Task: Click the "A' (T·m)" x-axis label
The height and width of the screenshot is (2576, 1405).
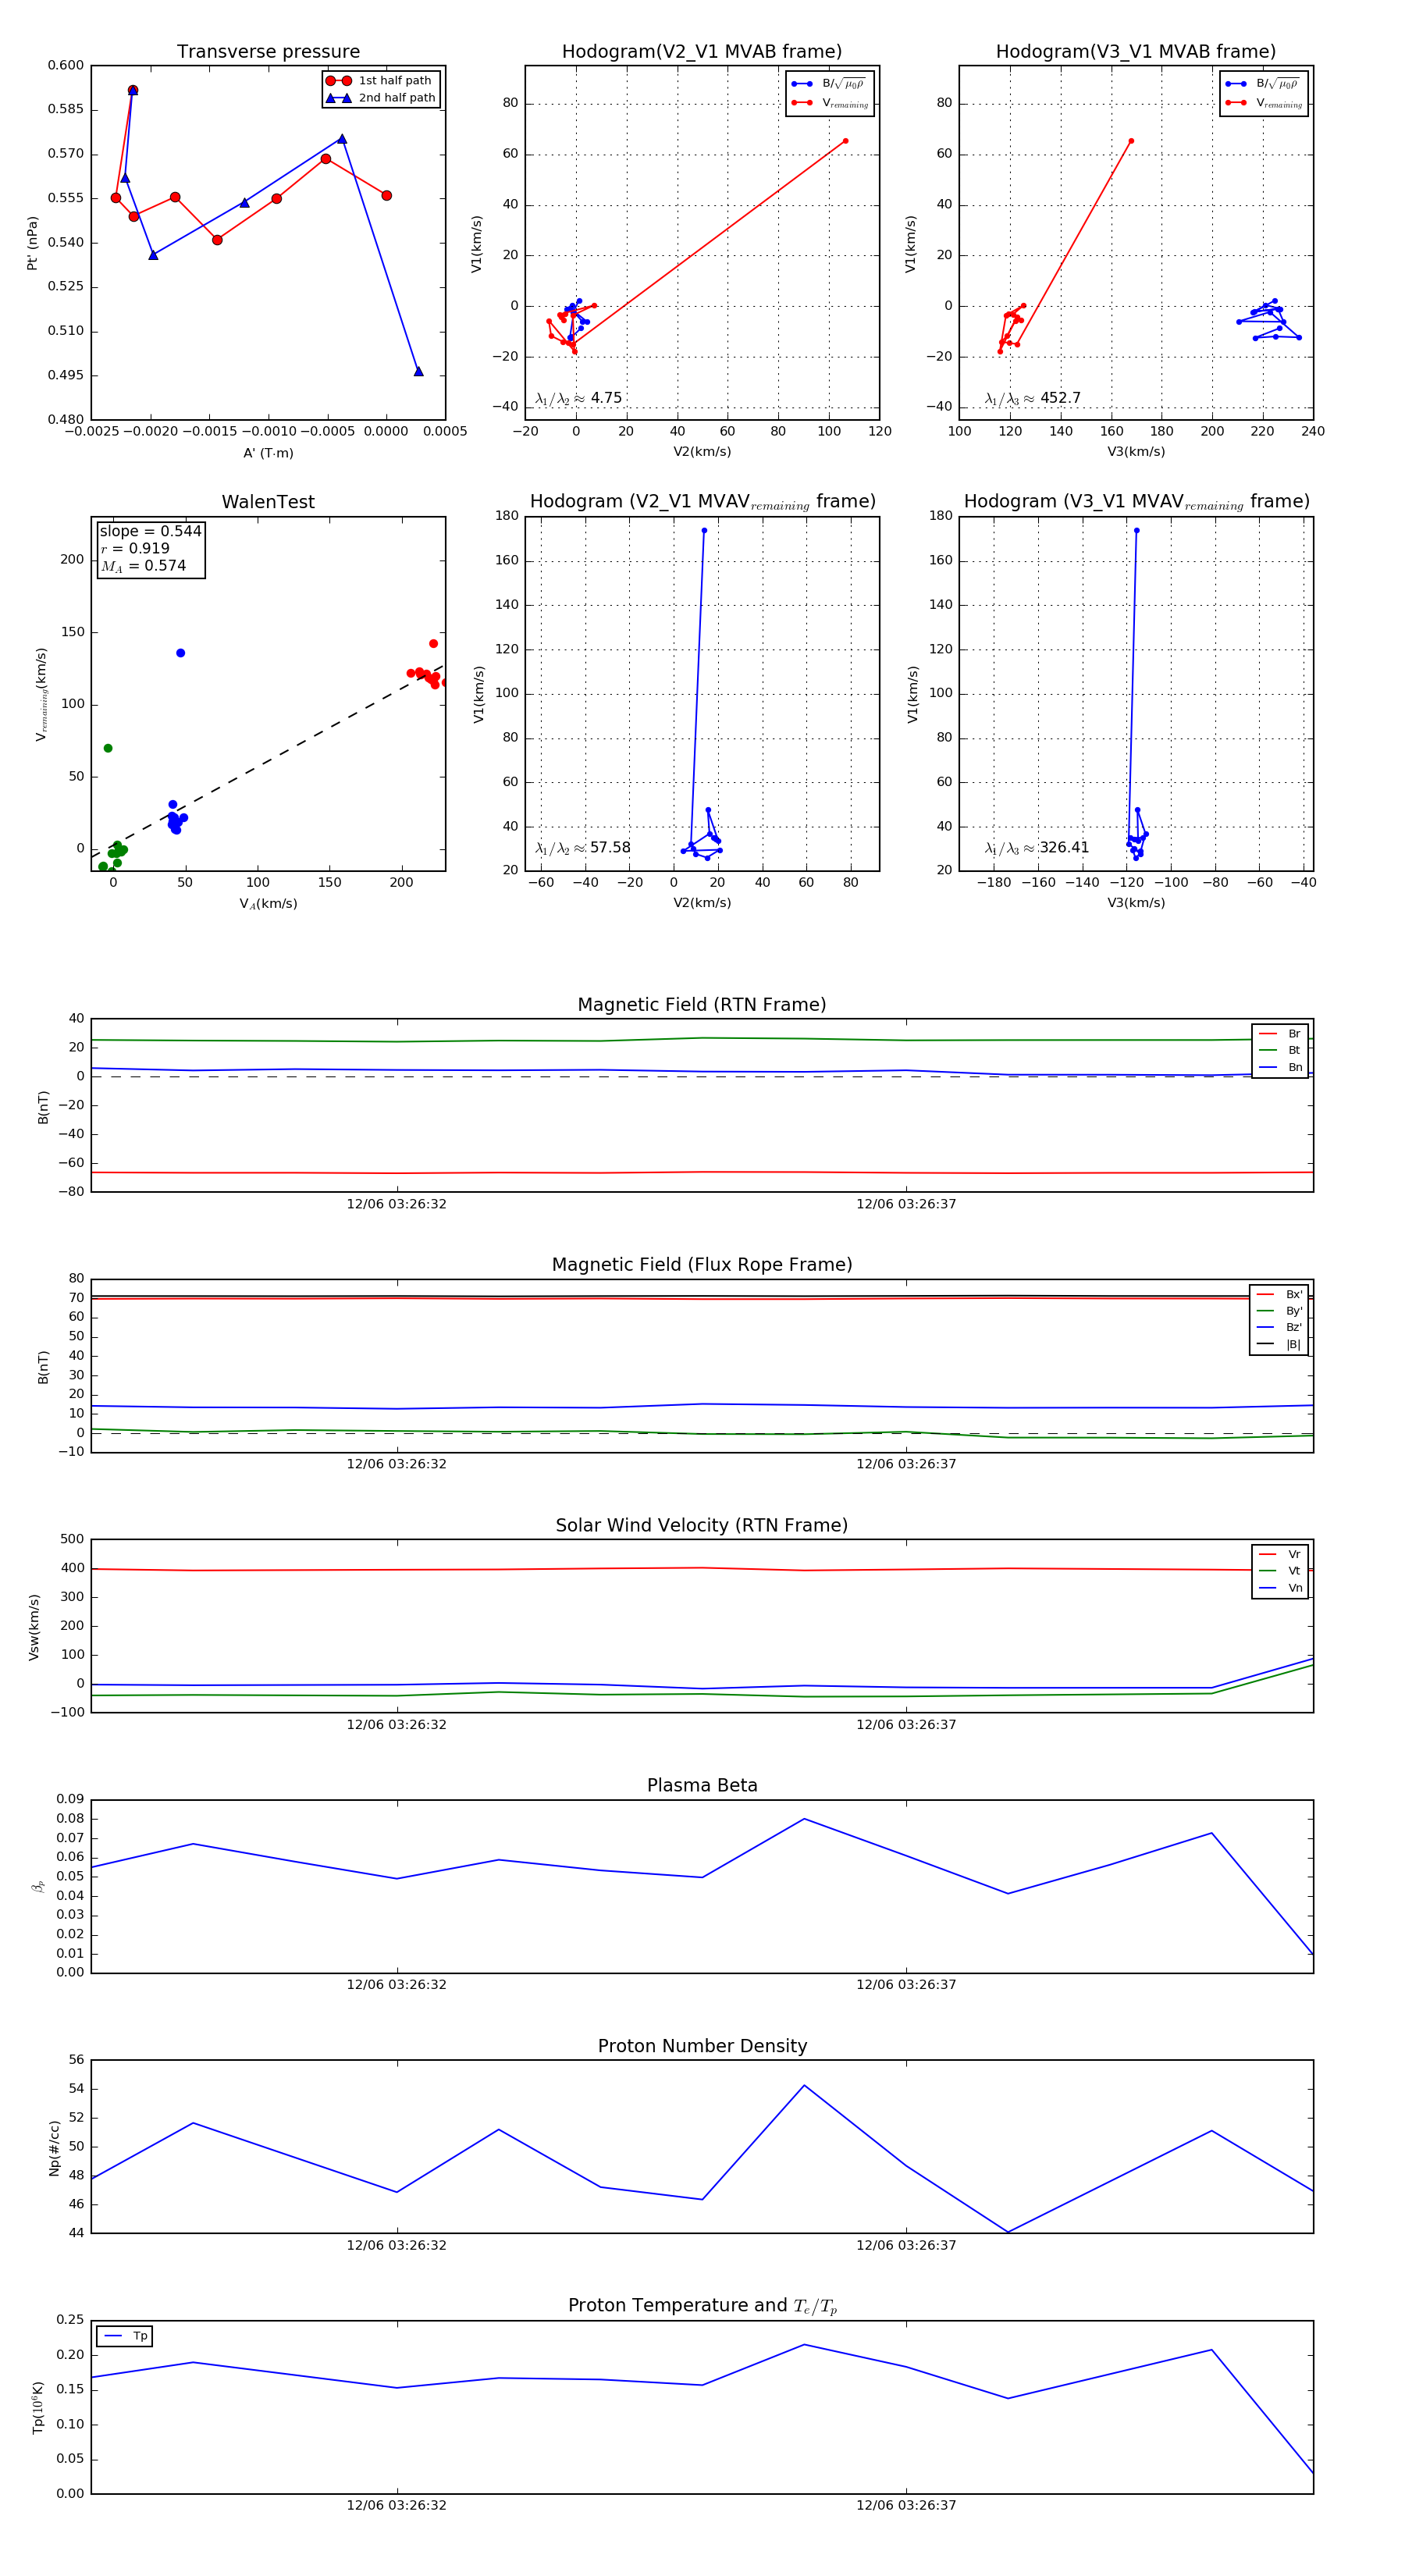Action: (268, 453)
